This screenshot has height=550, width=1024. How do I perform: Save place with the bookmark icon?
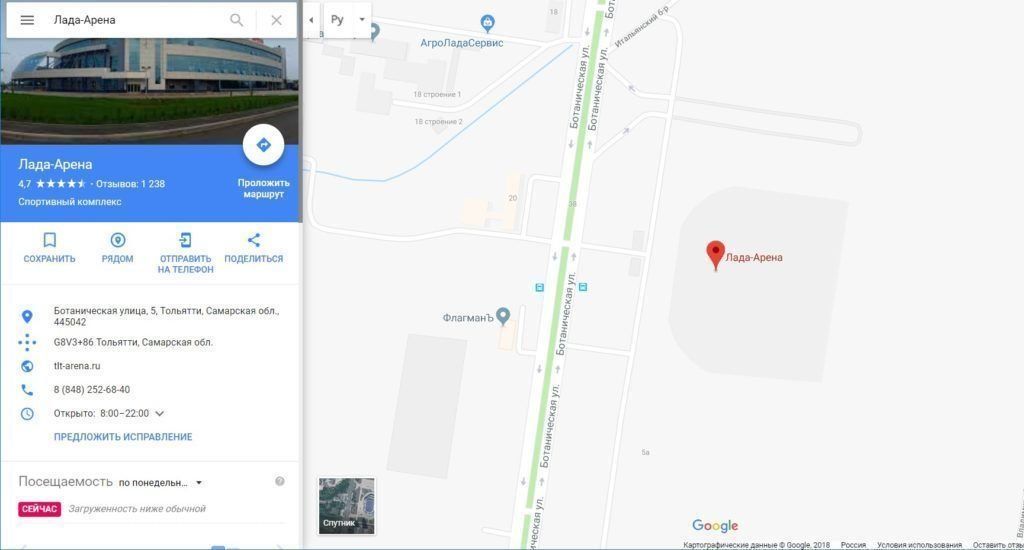pyautogui.click(x=50, y=240)
